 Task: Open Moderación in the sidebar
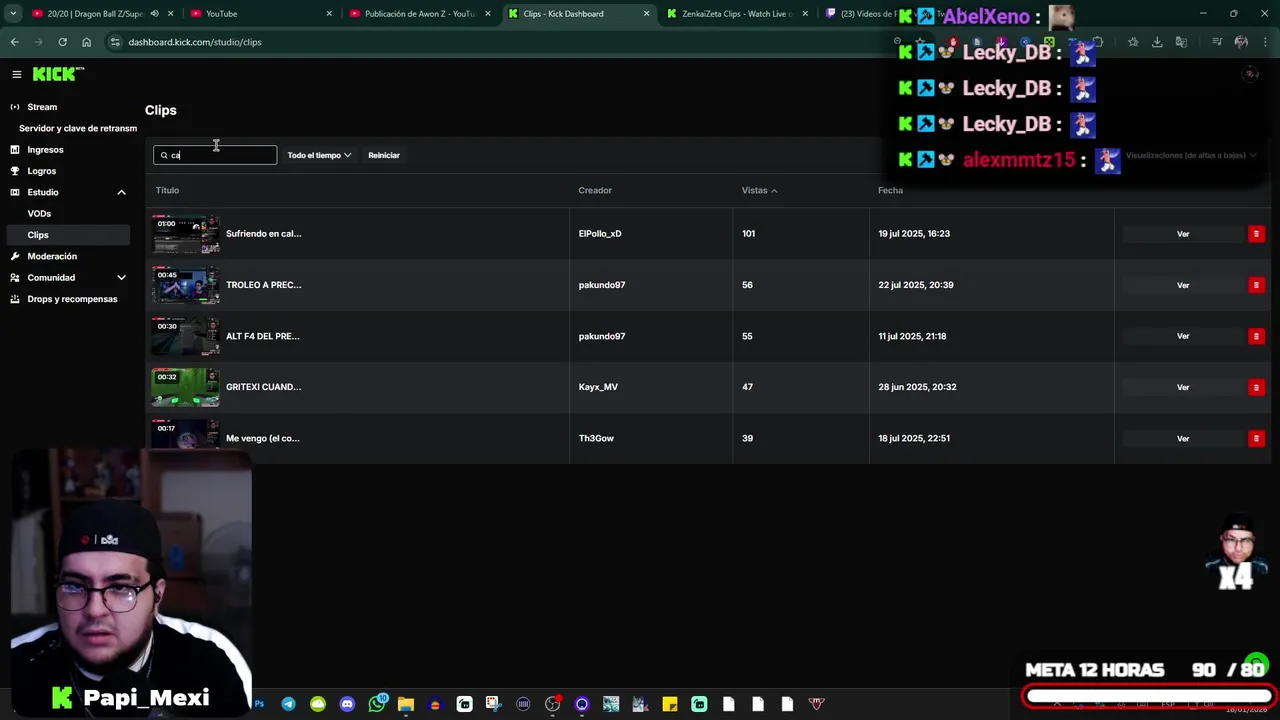(x=52, y=257)
